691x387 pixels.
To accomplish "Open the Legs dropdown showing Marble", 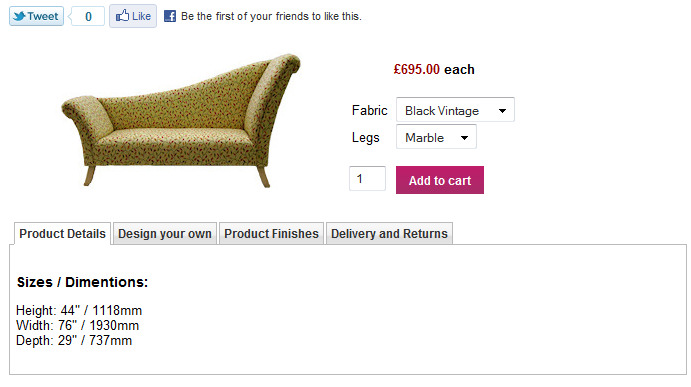I will tap(436, 137).
